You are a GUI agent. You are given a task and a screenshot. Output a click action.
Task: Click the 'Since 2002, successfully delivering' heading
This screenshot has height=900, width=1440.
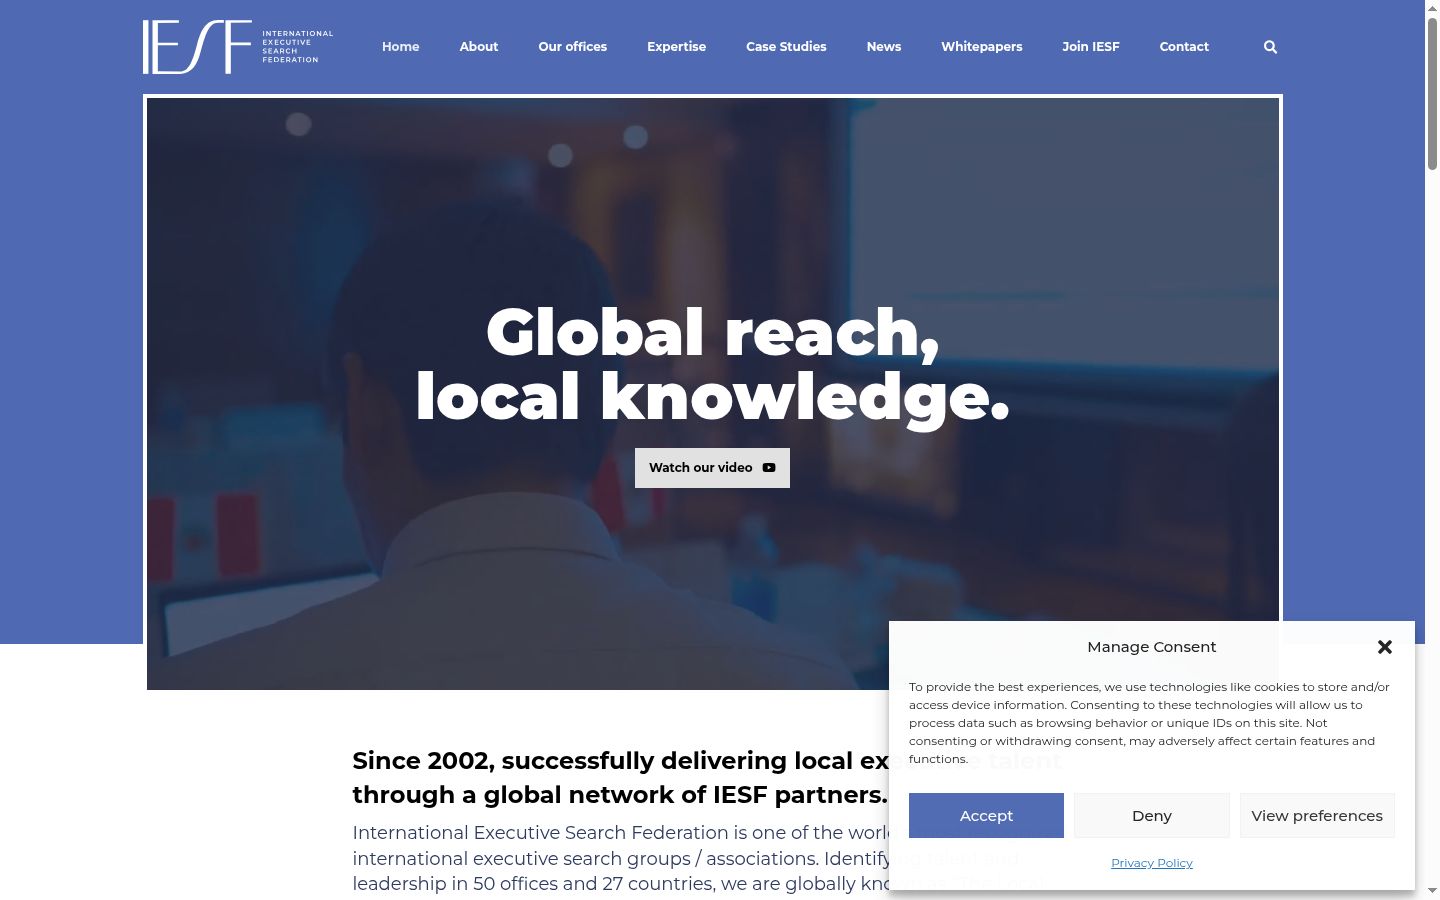[x=706, y=777]
